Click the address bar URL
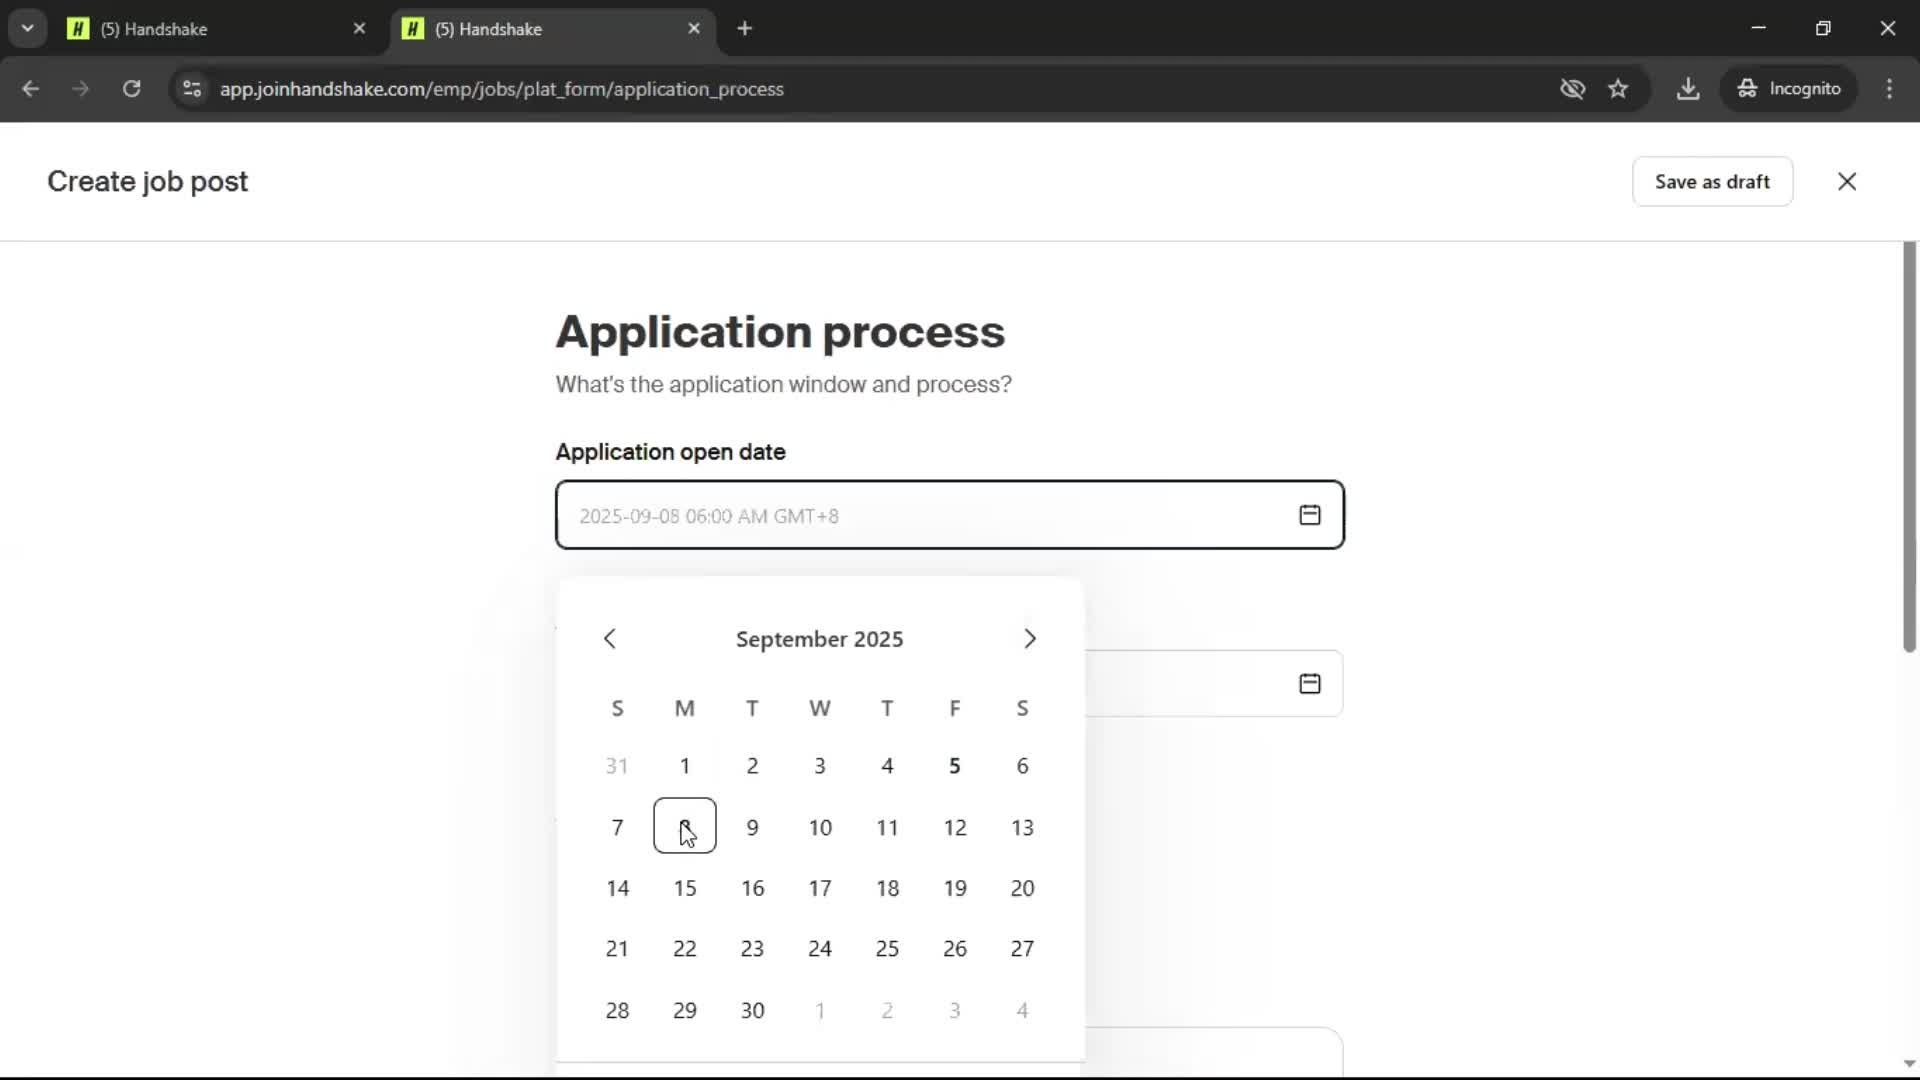 [502, 89]
